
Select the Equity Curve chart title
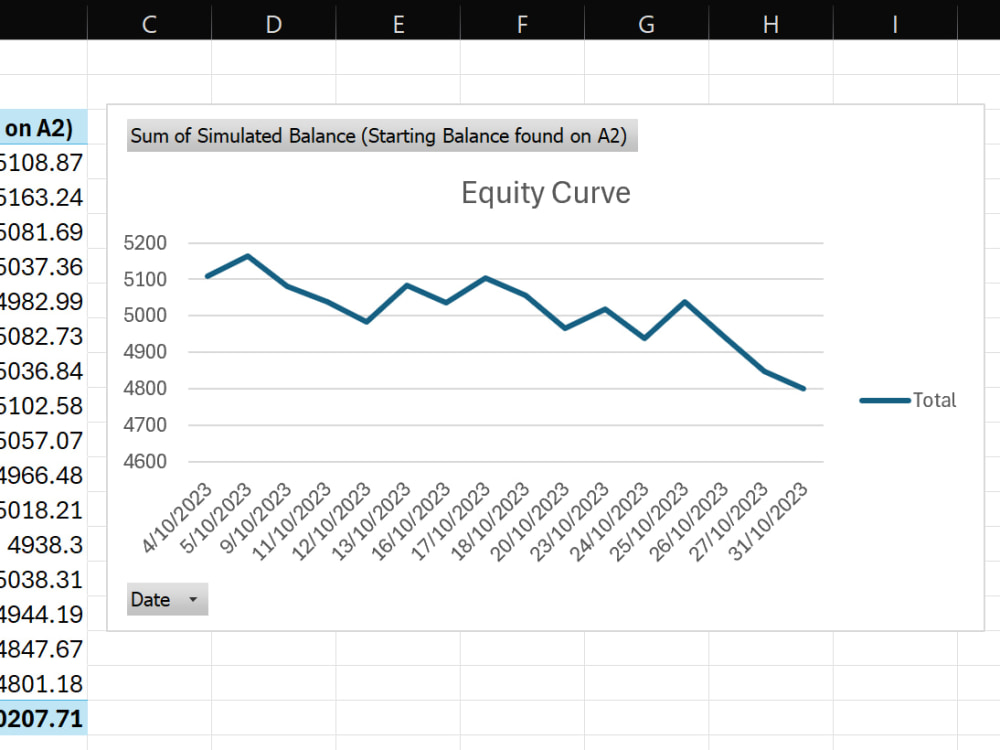pos(546,192)
